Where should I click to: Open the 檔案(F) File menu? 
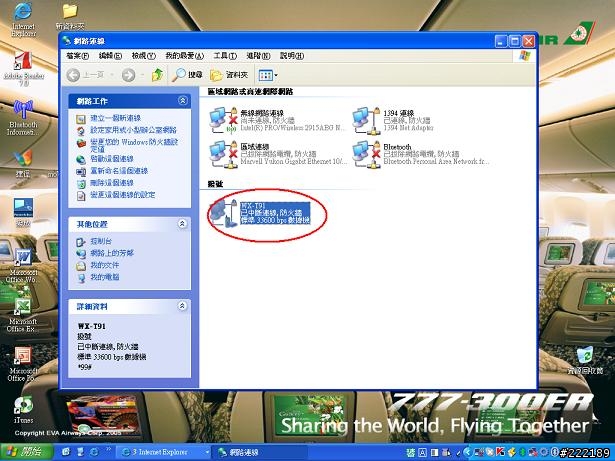77,56
